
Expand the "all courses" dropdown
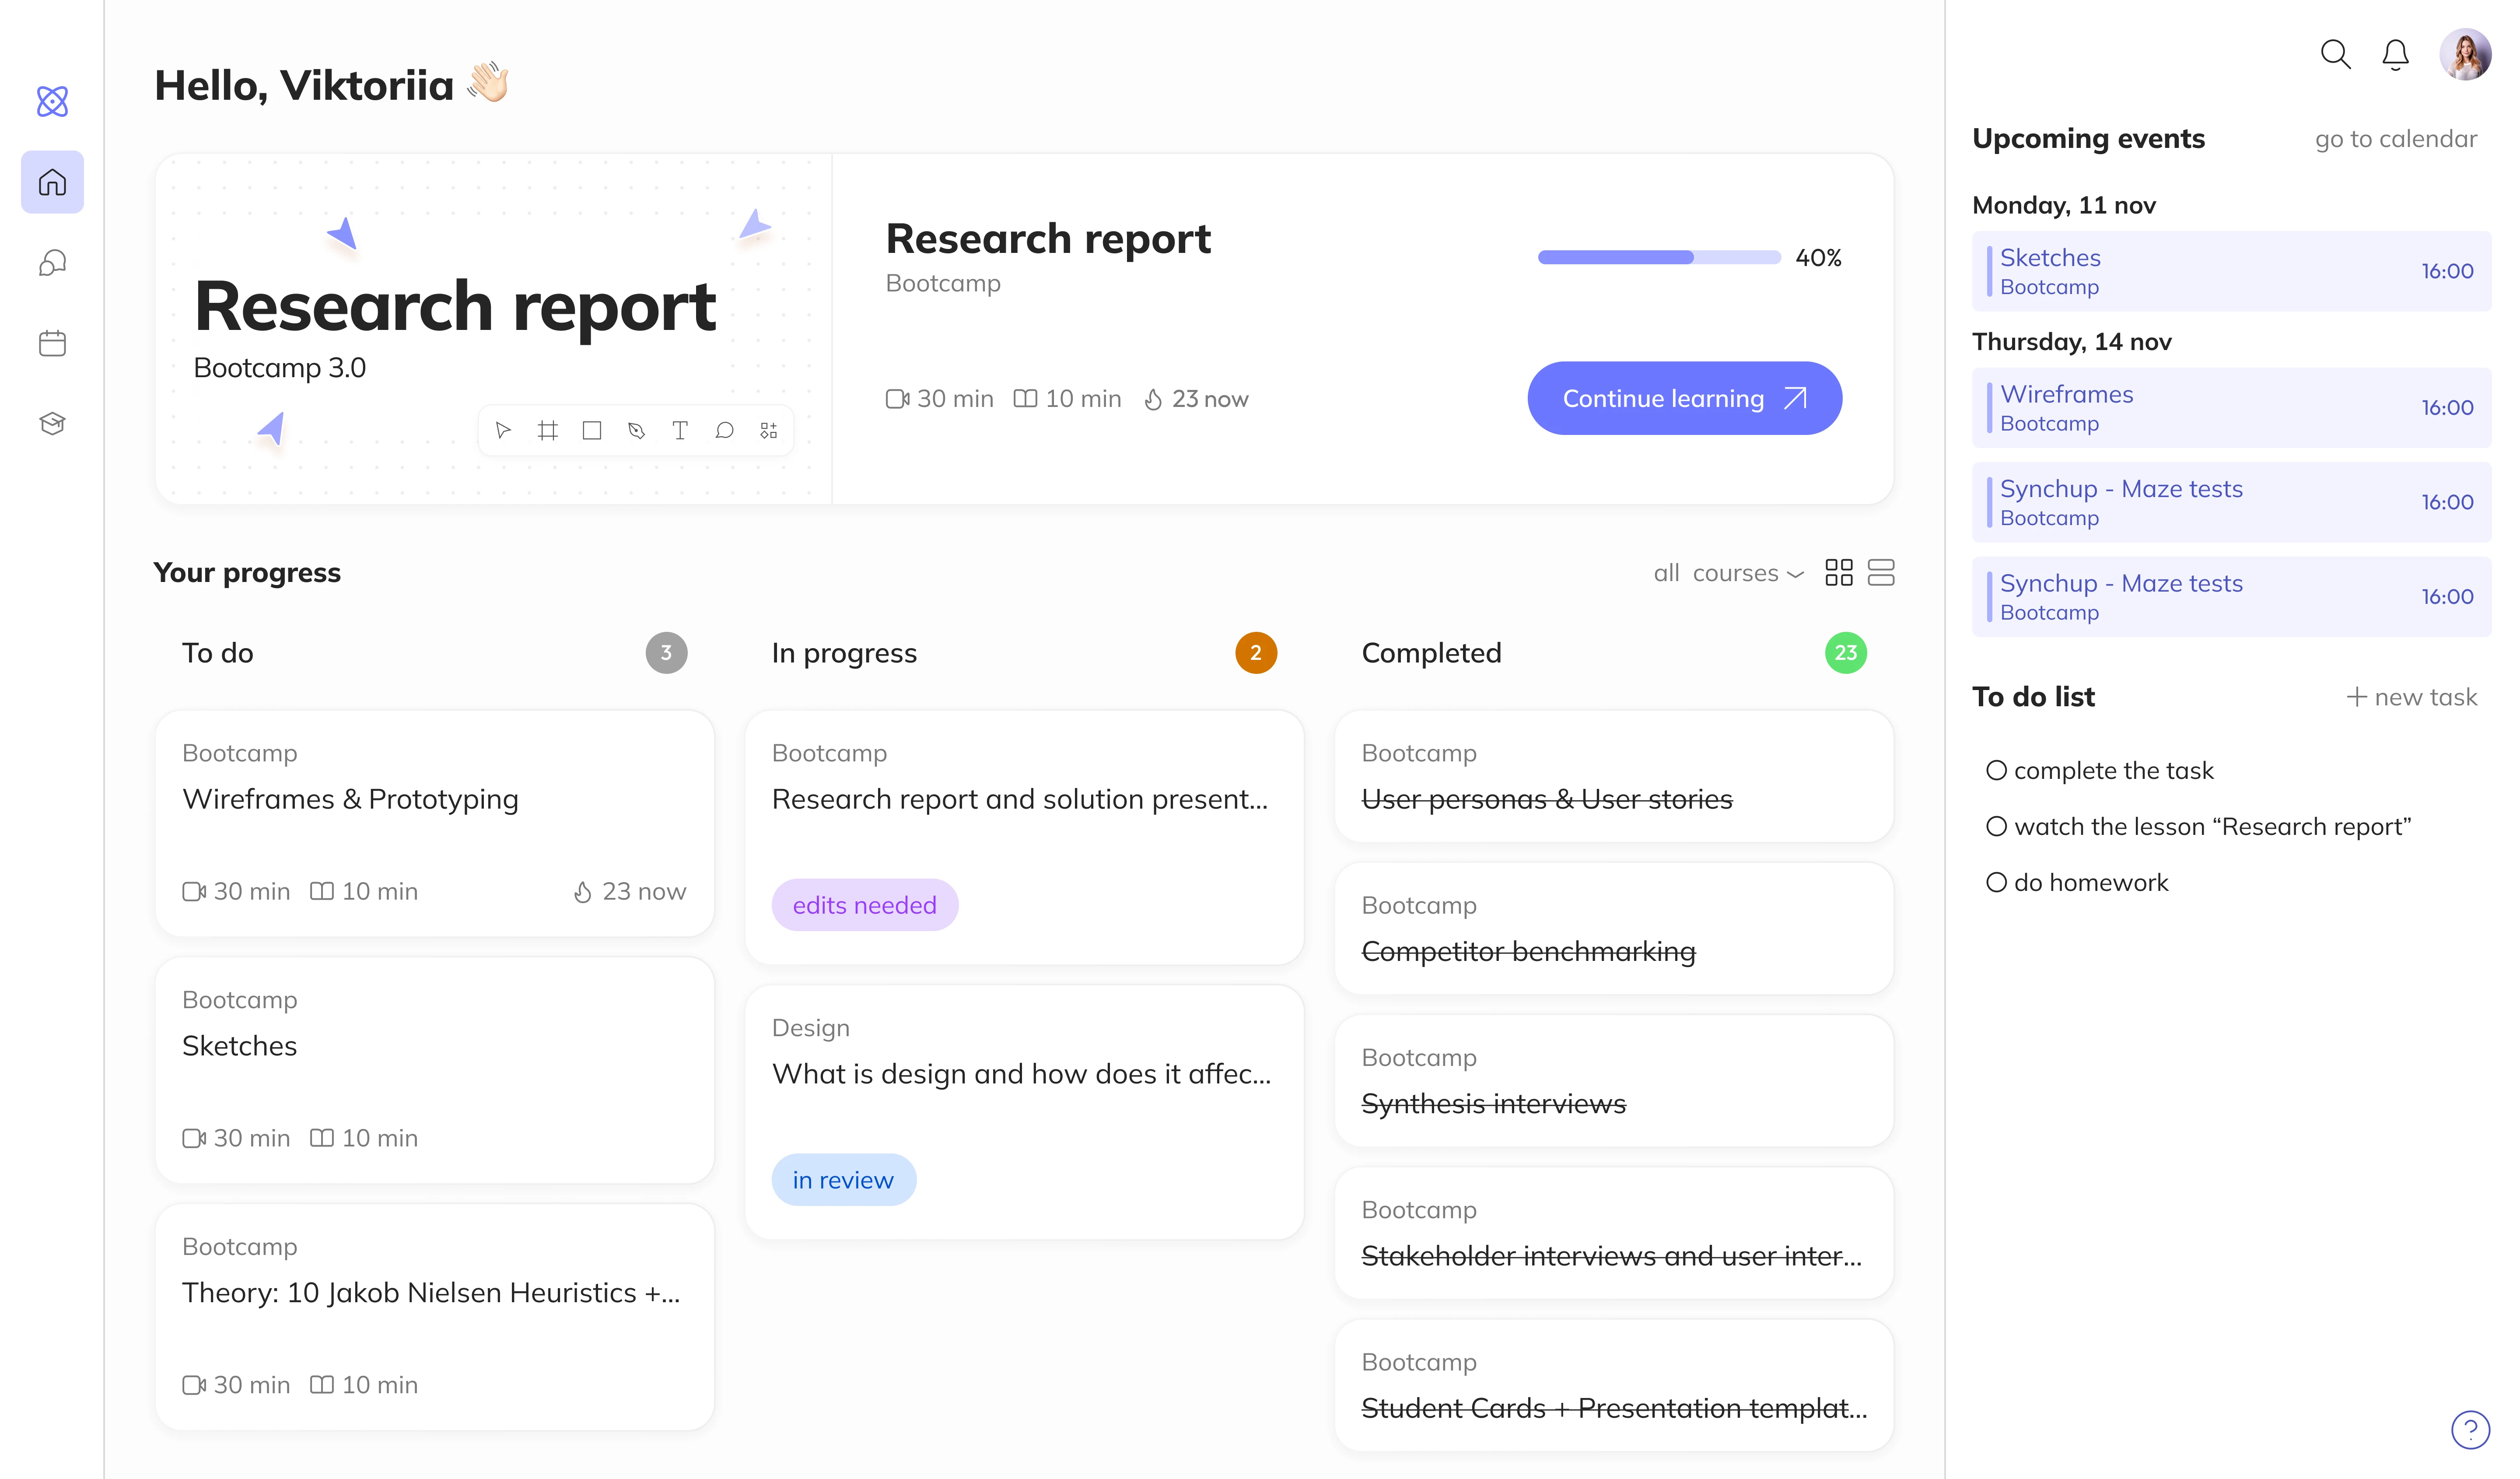pos(1728,573)
